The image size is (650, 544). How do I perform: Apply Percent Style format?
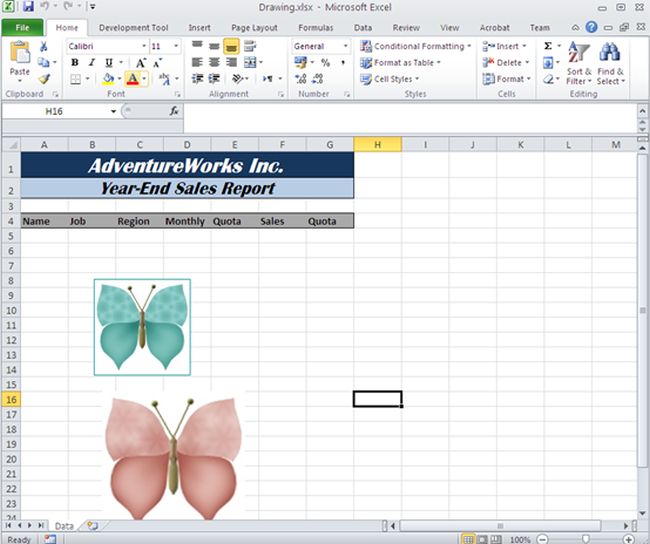point(326,63)
